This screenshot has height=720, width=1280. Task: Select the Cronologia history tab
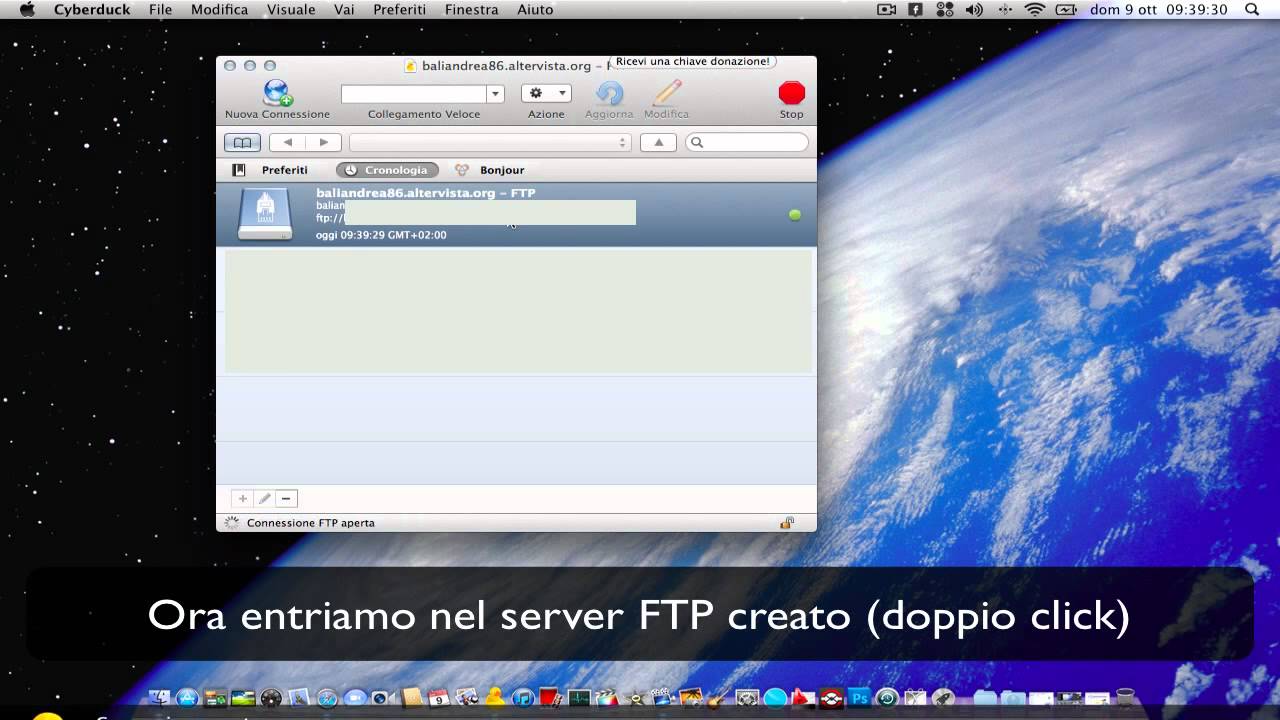(387, 170)
